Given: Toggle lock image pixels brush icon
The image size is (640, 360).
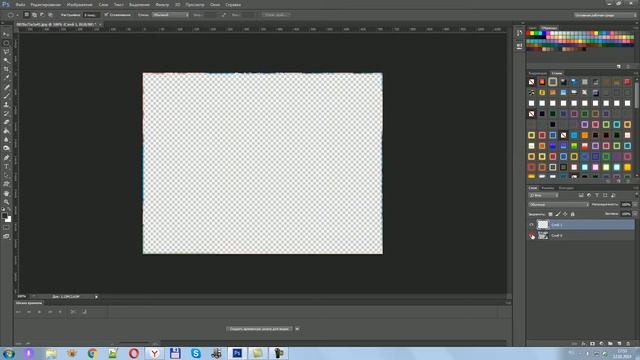Looking at the screenshot, I should [x=558, y=214].
